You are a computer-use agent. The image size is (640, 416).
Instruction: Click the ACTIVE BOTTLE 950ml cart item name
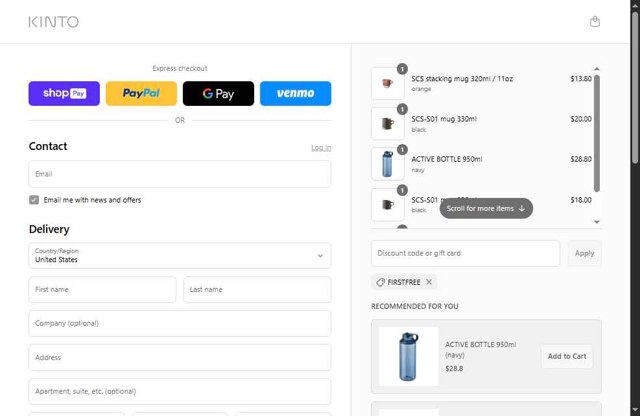(x=447, y=159)
